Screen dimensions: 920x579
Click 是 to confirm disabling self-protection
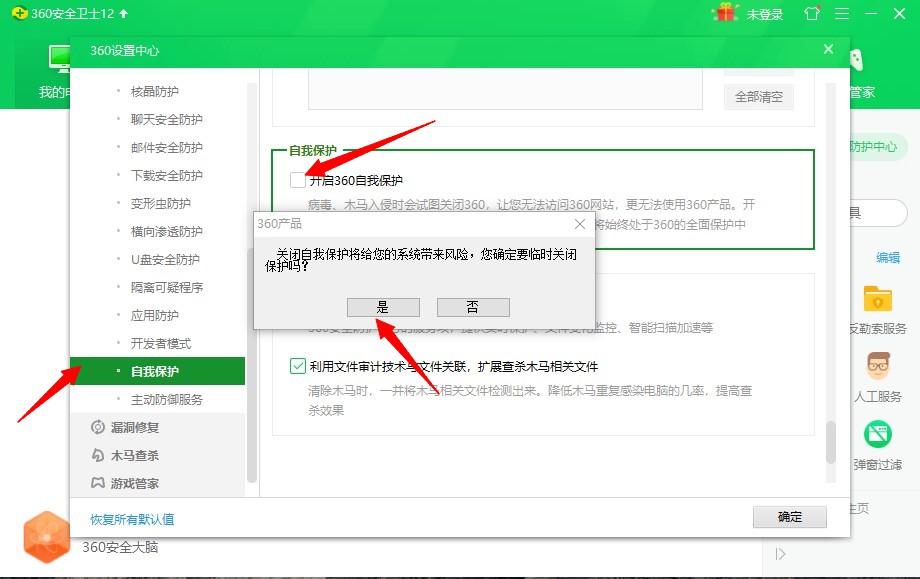383,307
